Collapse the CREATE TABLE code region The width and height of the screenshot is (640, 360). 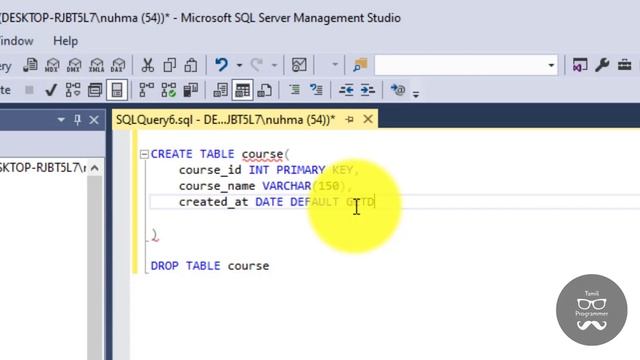pyautogui.click(x=144, y=154)
